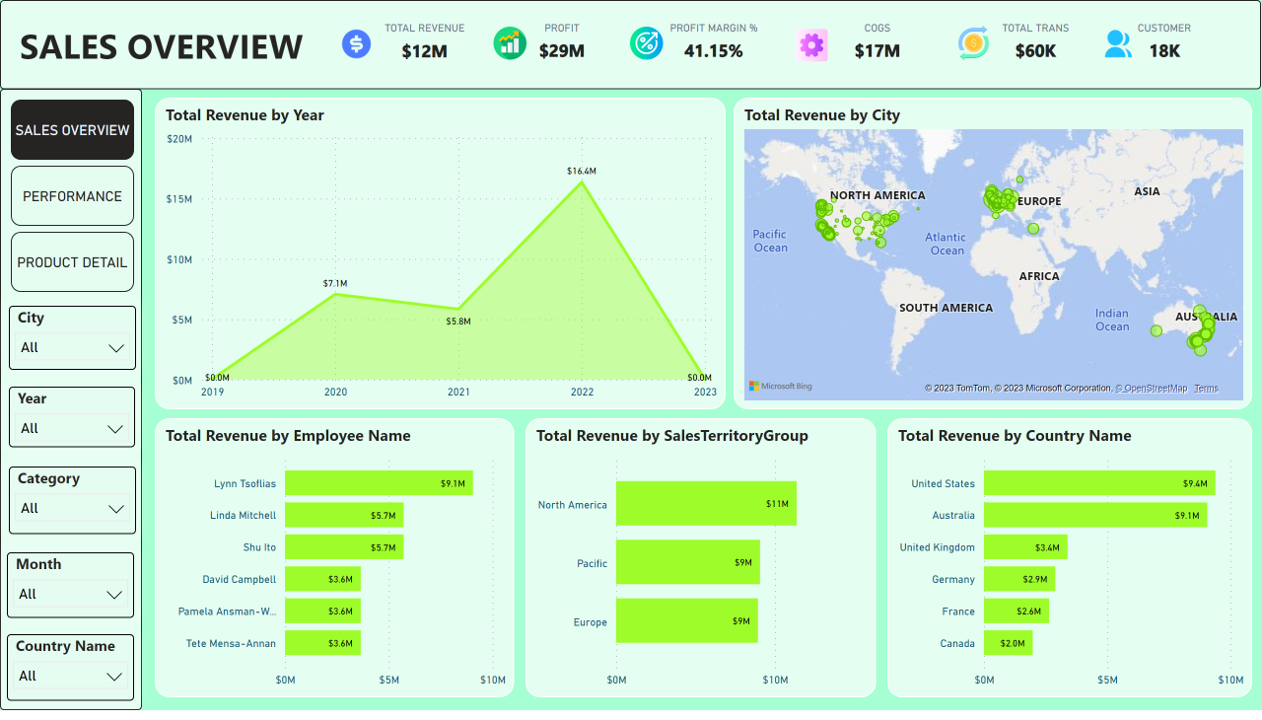Viewport: 1262px width, 720px height.
Task: Click the United States revenue bar
Action: 1098,484
